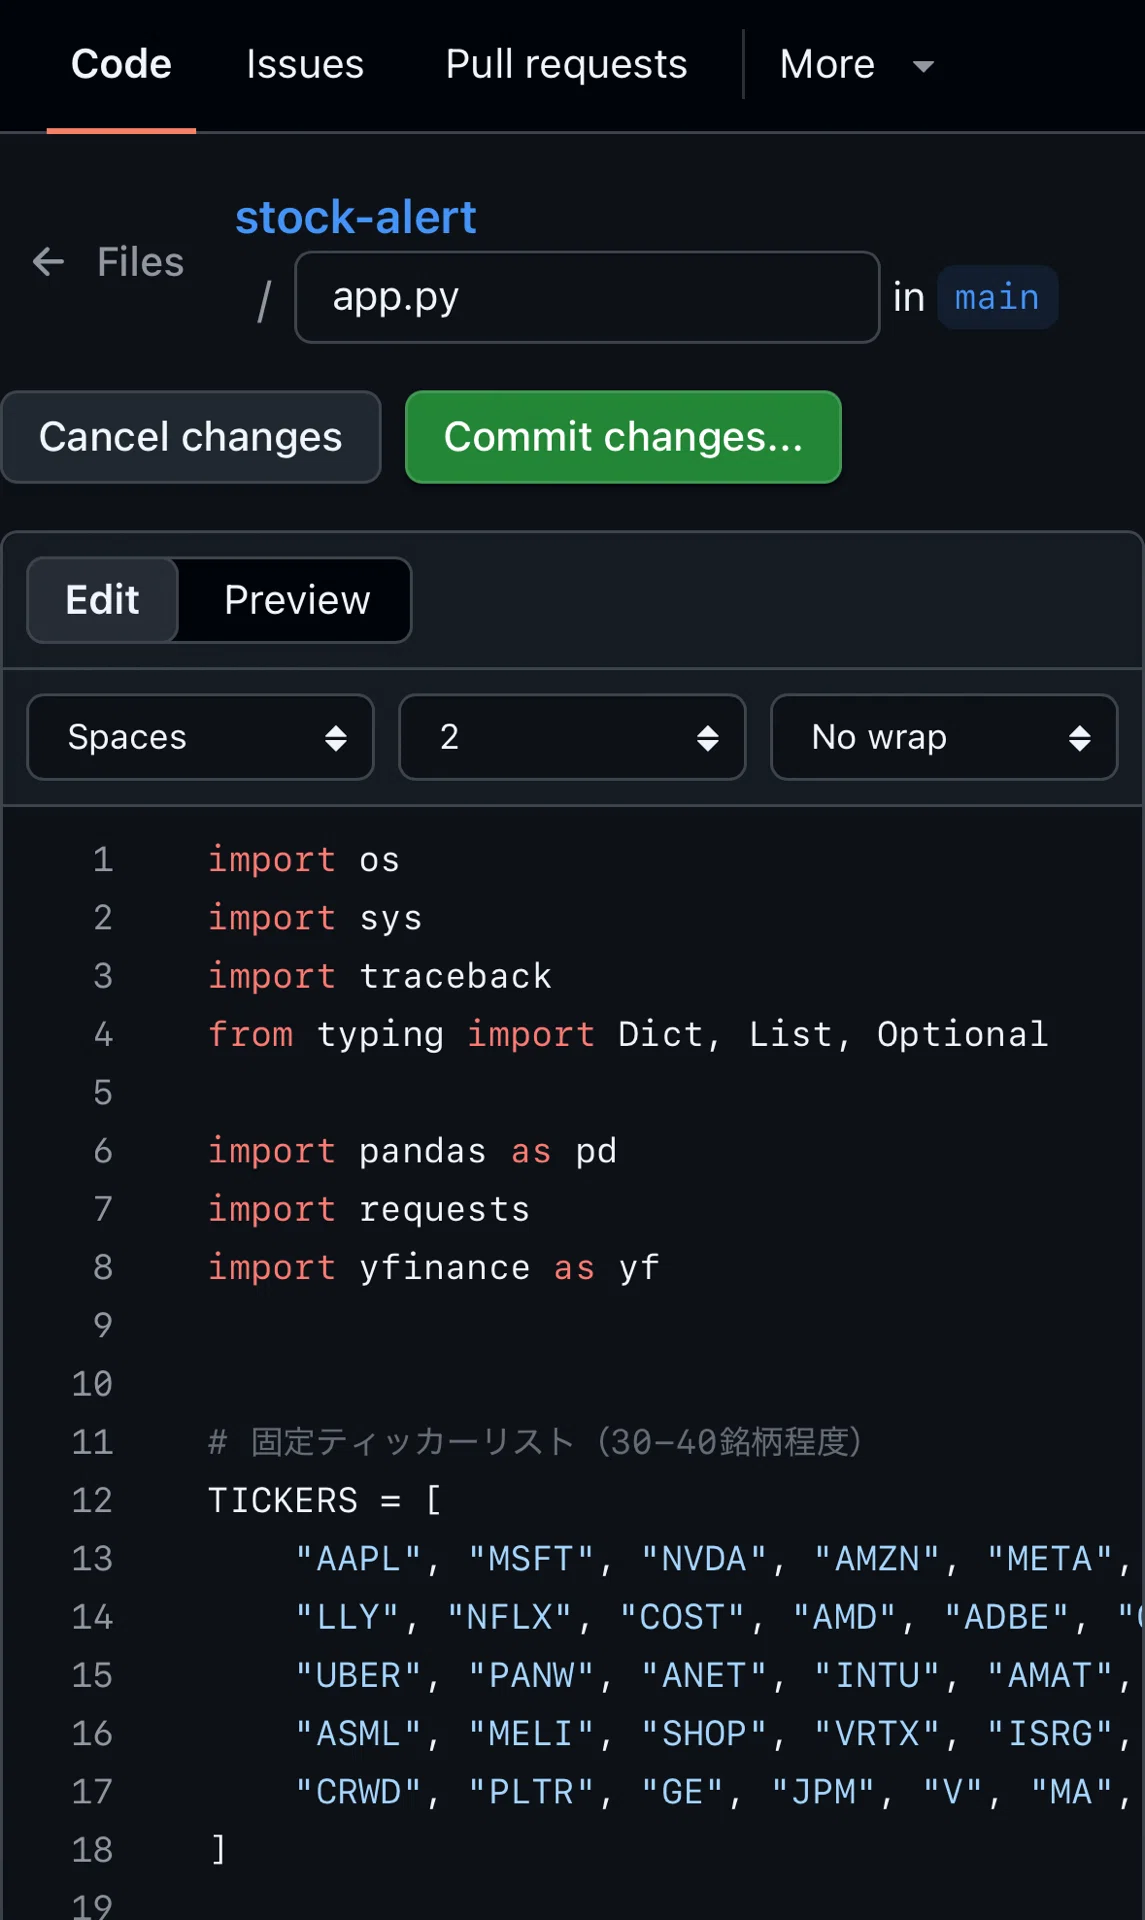Switch to Edit mode

(102, 600)
